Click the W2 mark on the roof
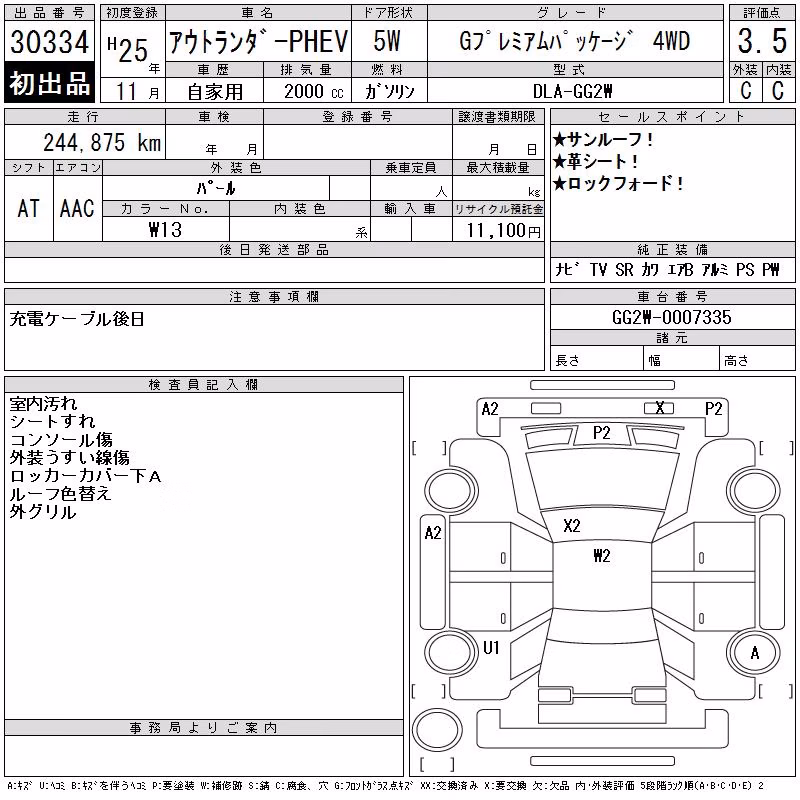The image size is (800, 800). pos(602,556)
